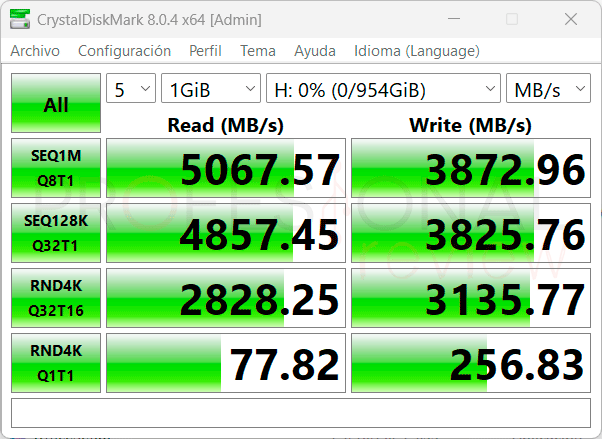Viewport: 602px width, 439px height.
Task: Click the RND4K Q1T1 write result 256.83
Action: (x=471, y=363)
